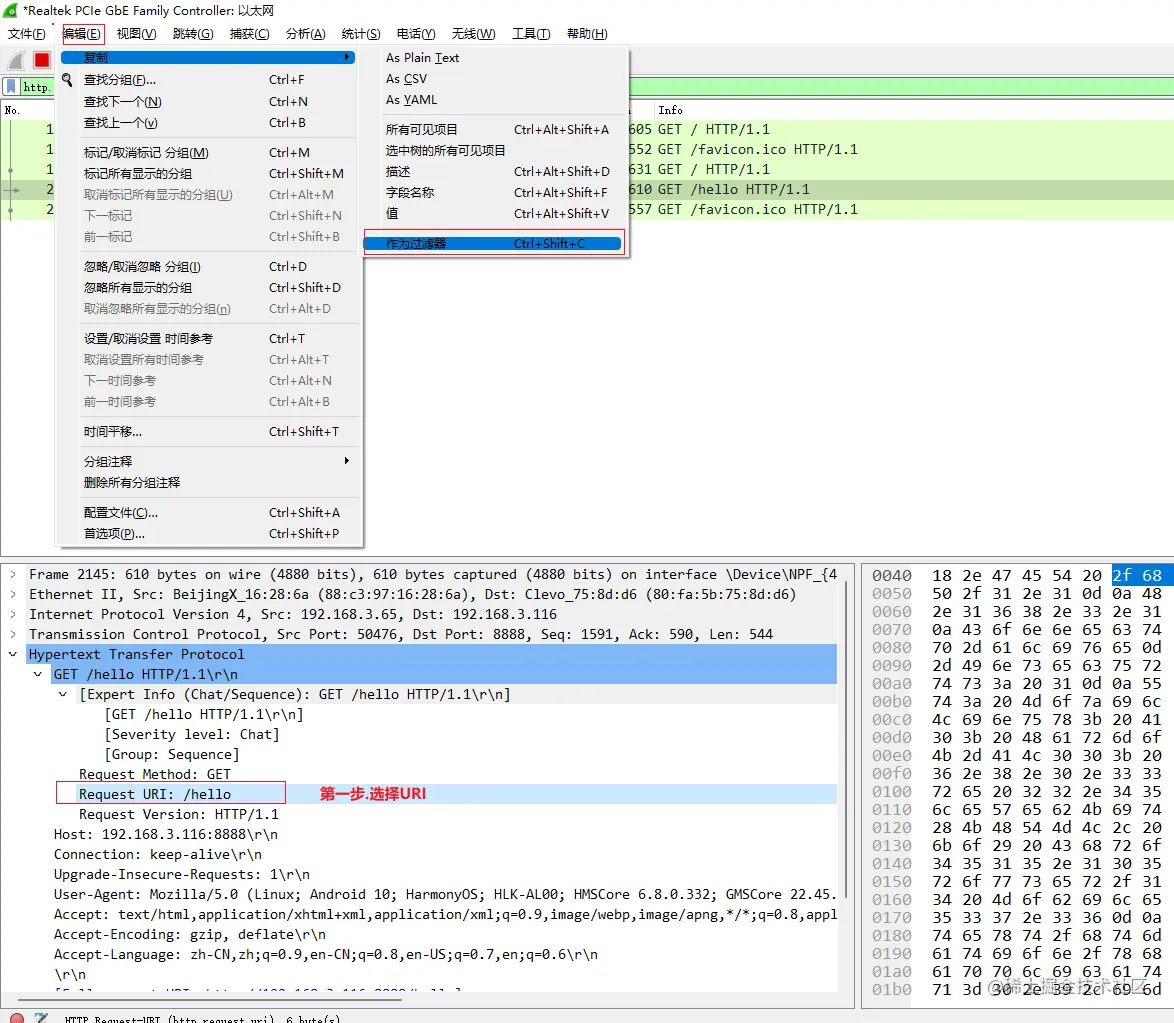Viewport: 1174px width, 1023px height.
Task: Choose 配置文件(C)... menu item
Action: click(x=207, y=513)
